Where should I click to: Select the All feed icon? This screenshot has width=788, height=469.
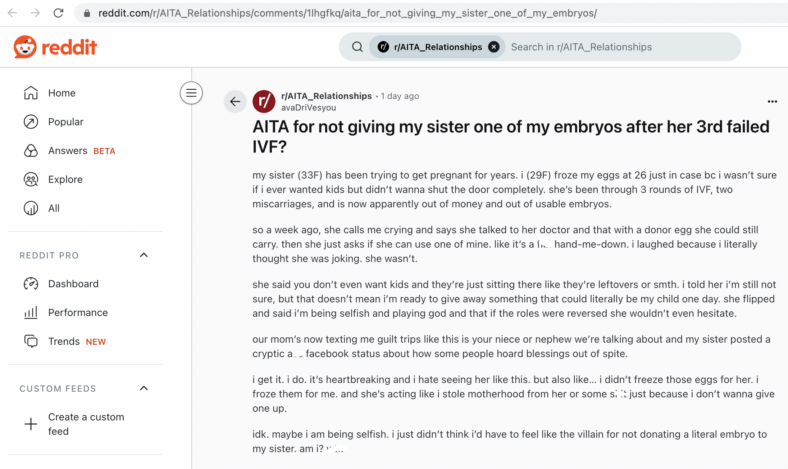31,208
